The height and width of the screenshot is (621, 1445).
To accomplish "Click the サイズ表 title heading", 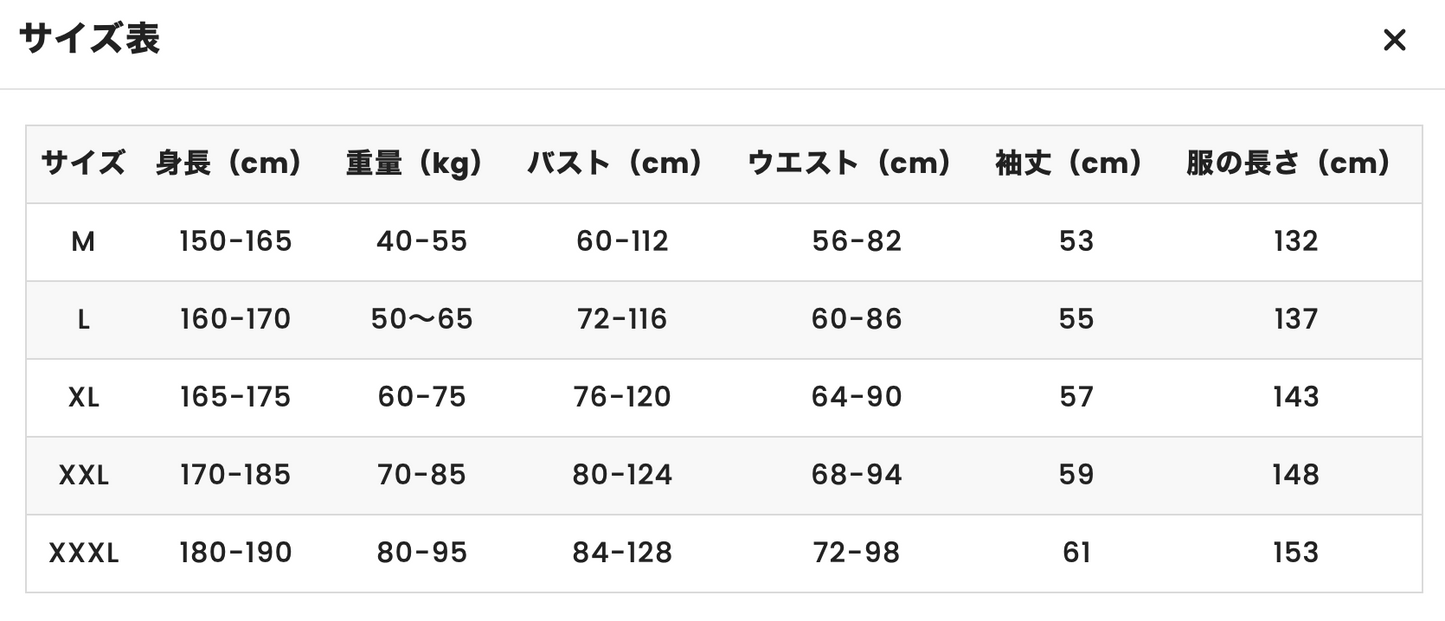I will [89, 39].
